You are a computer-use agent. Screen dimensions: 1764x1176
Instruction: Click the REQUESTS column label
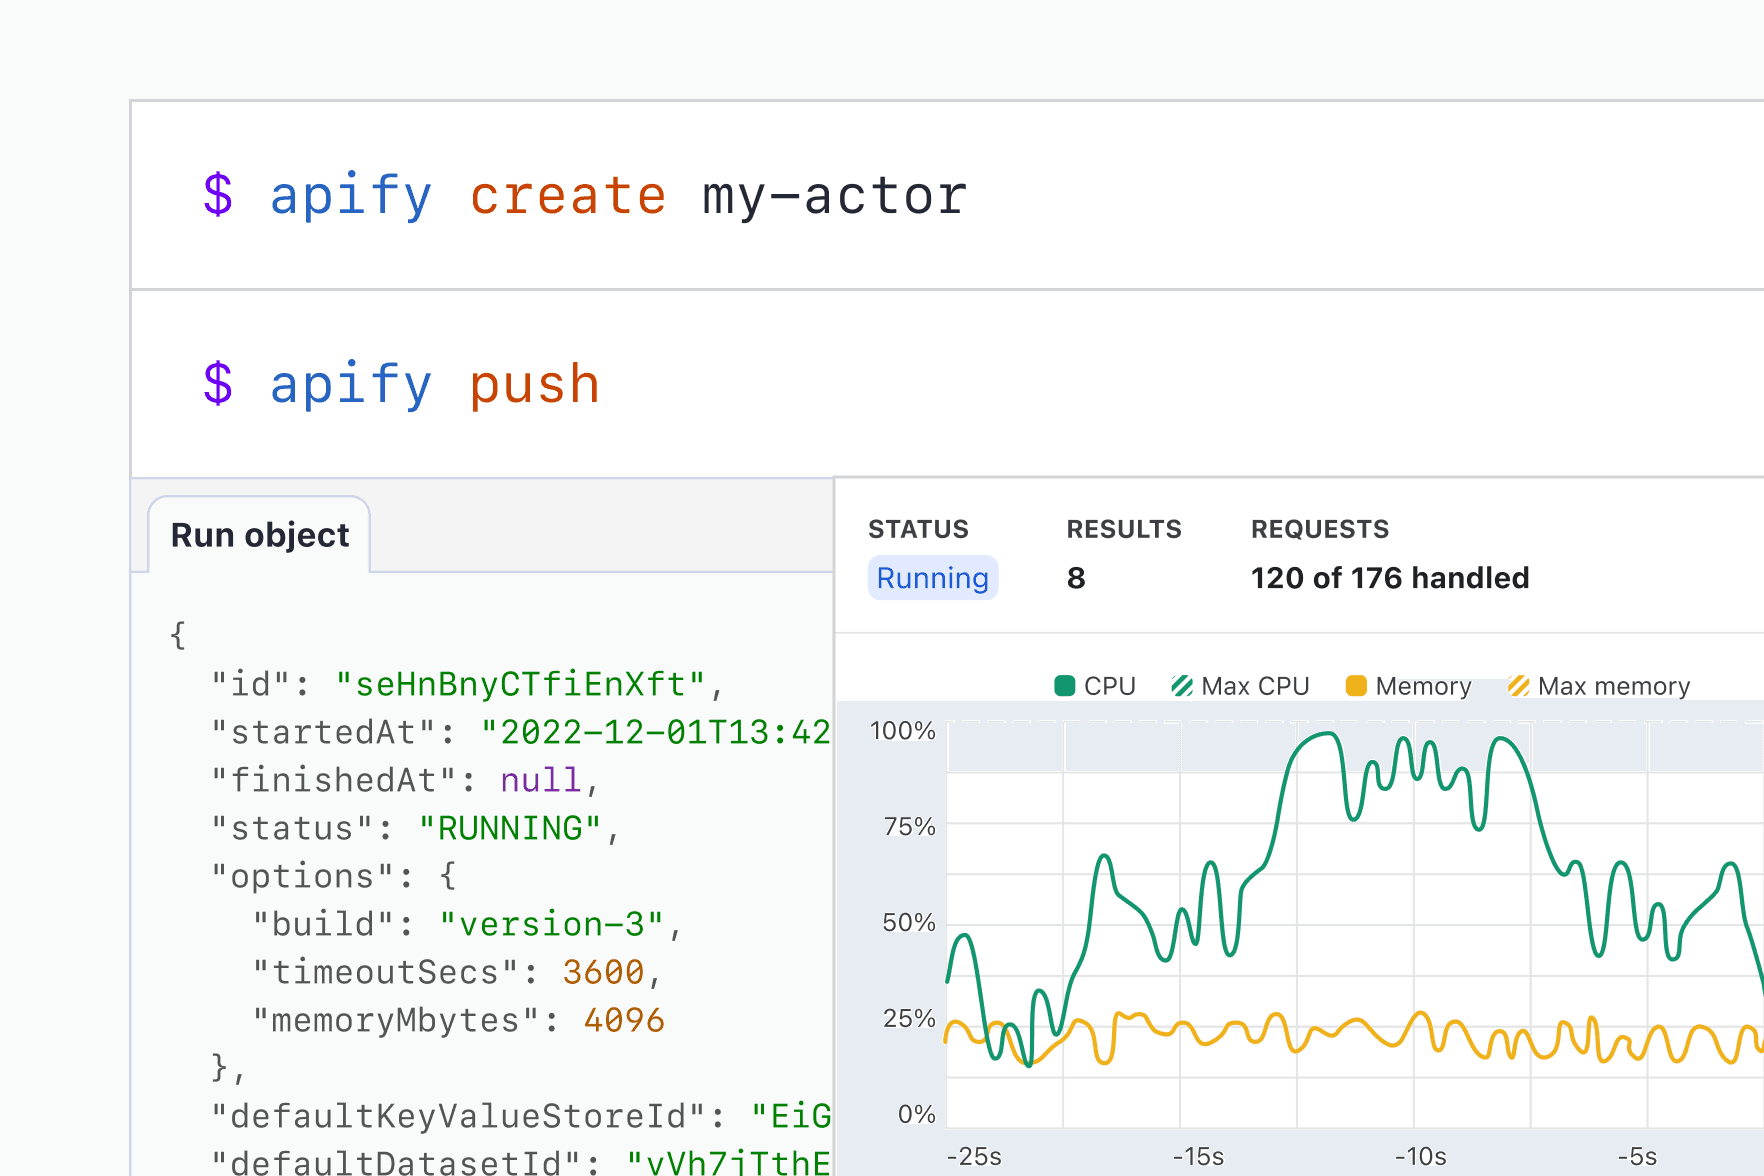[1320, 529]
